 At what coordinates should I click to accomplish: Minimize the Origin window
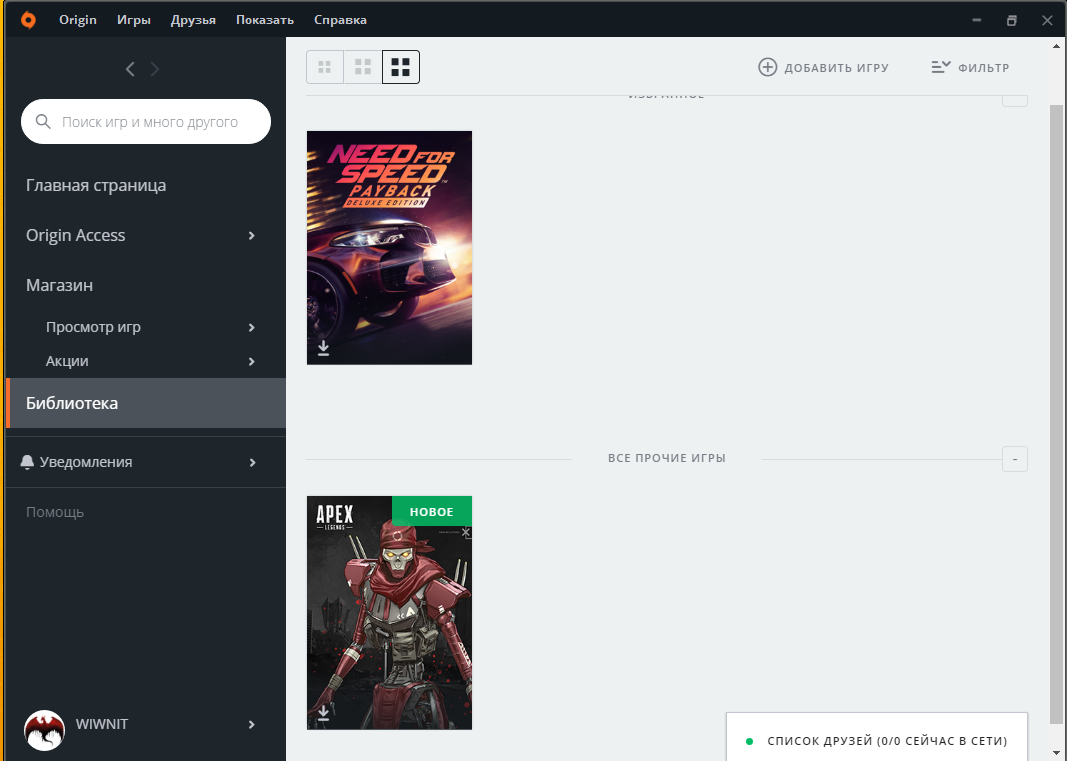[976, 20]
